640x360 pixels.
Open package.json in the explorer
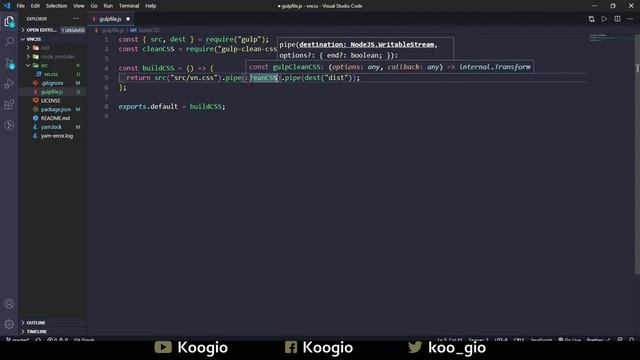[x=56, y=109]
